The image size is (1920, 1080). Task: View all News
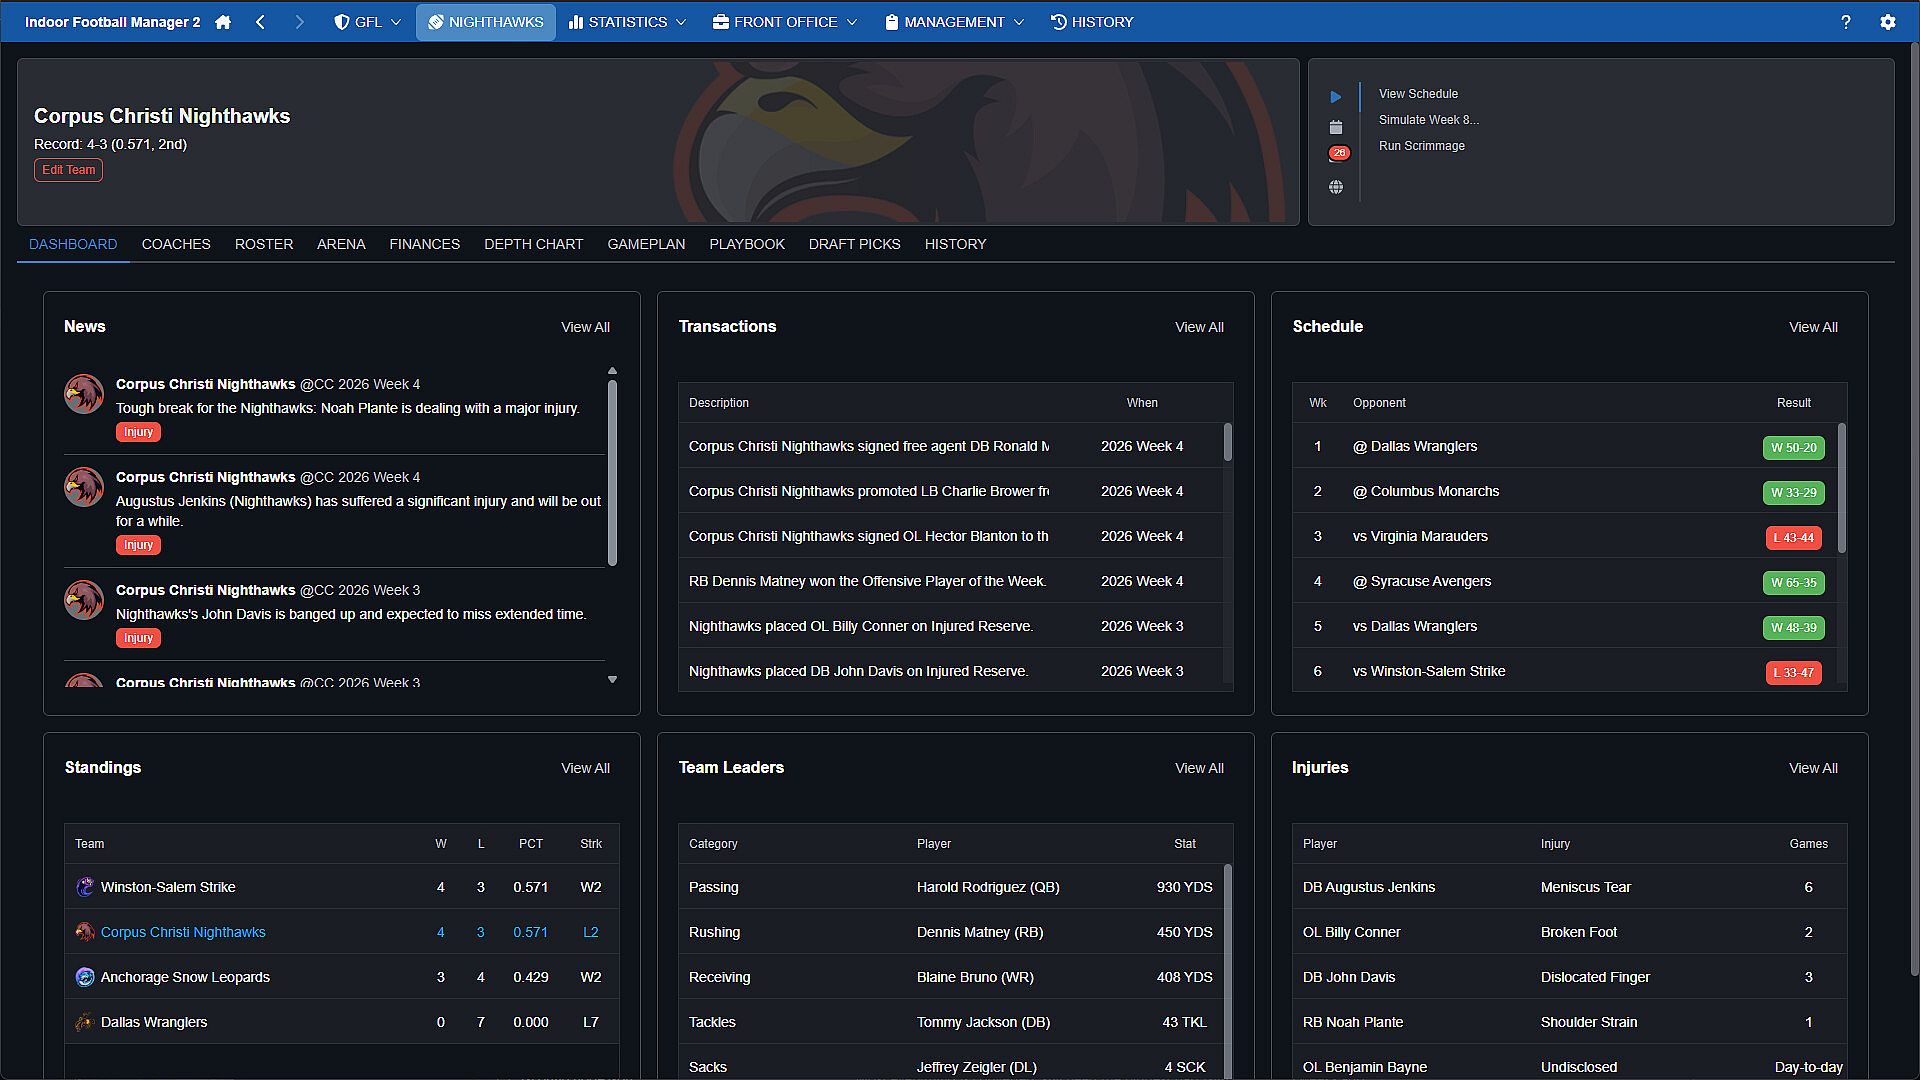(585, 327)
